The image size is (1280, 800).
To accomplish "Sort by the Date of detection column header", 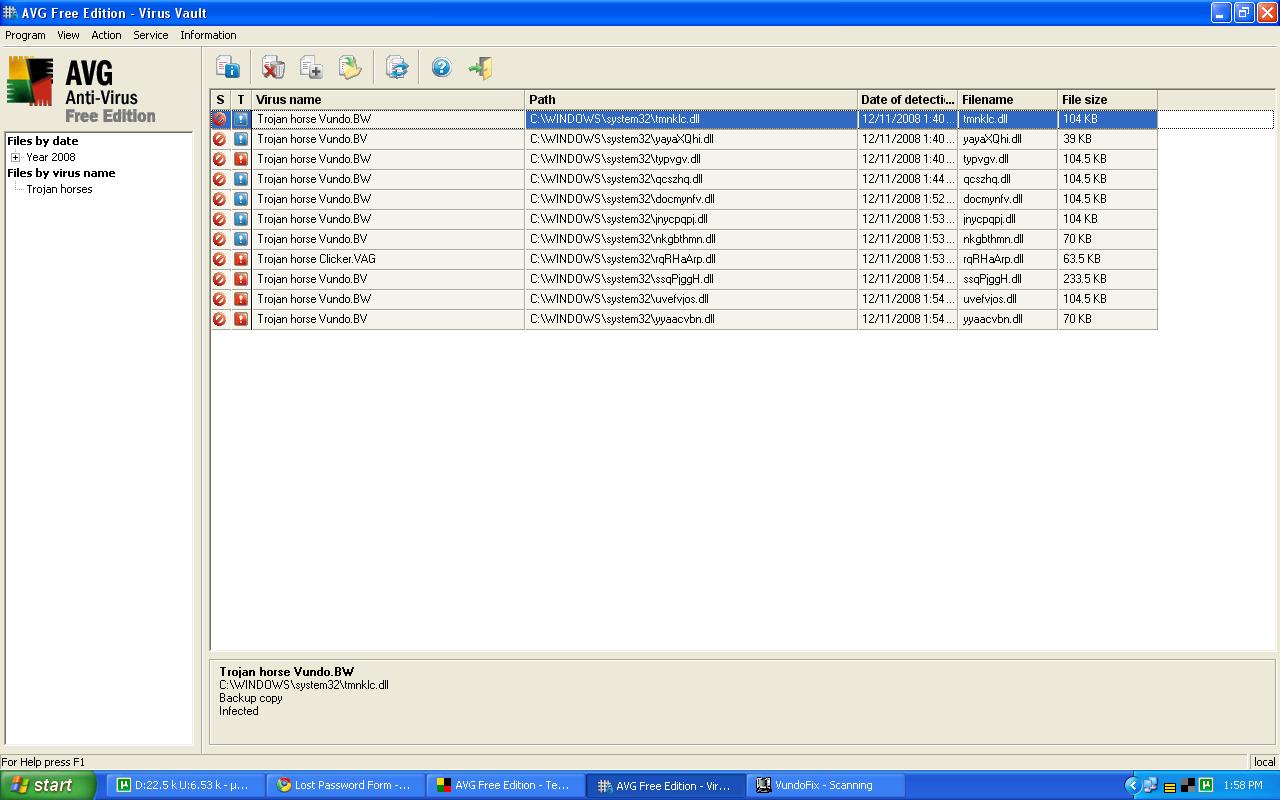I will (x=907, y=99).
